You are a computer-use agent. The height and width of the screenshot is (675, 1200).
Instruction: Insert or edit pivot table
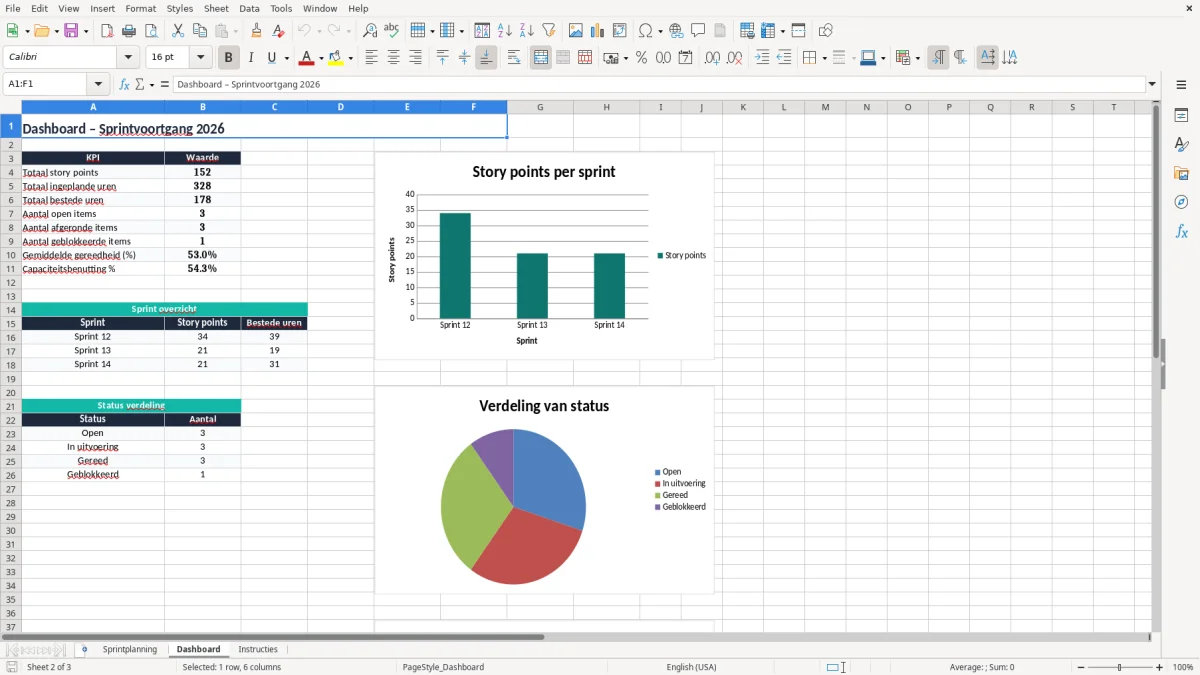point(620,31)
